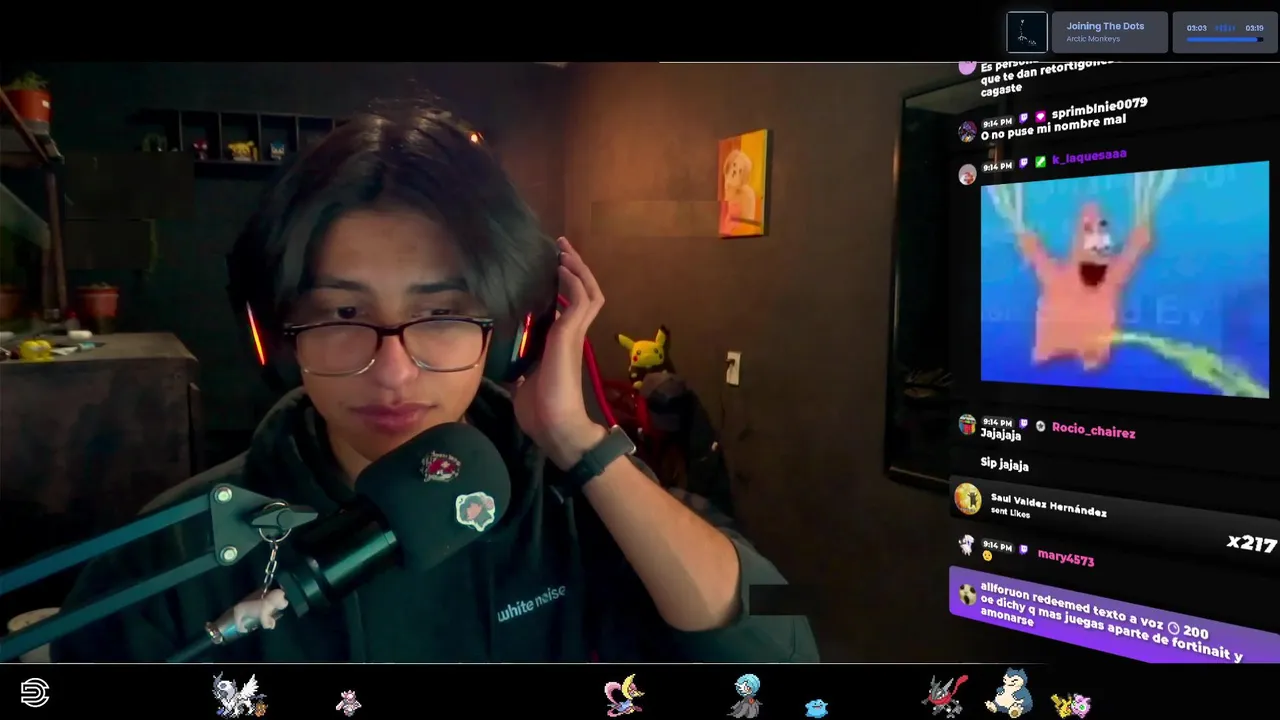Open k_laquesaaa's username in chat
The height and width of the screenshot is (720, 1280).
click(x=1089, y=157)
